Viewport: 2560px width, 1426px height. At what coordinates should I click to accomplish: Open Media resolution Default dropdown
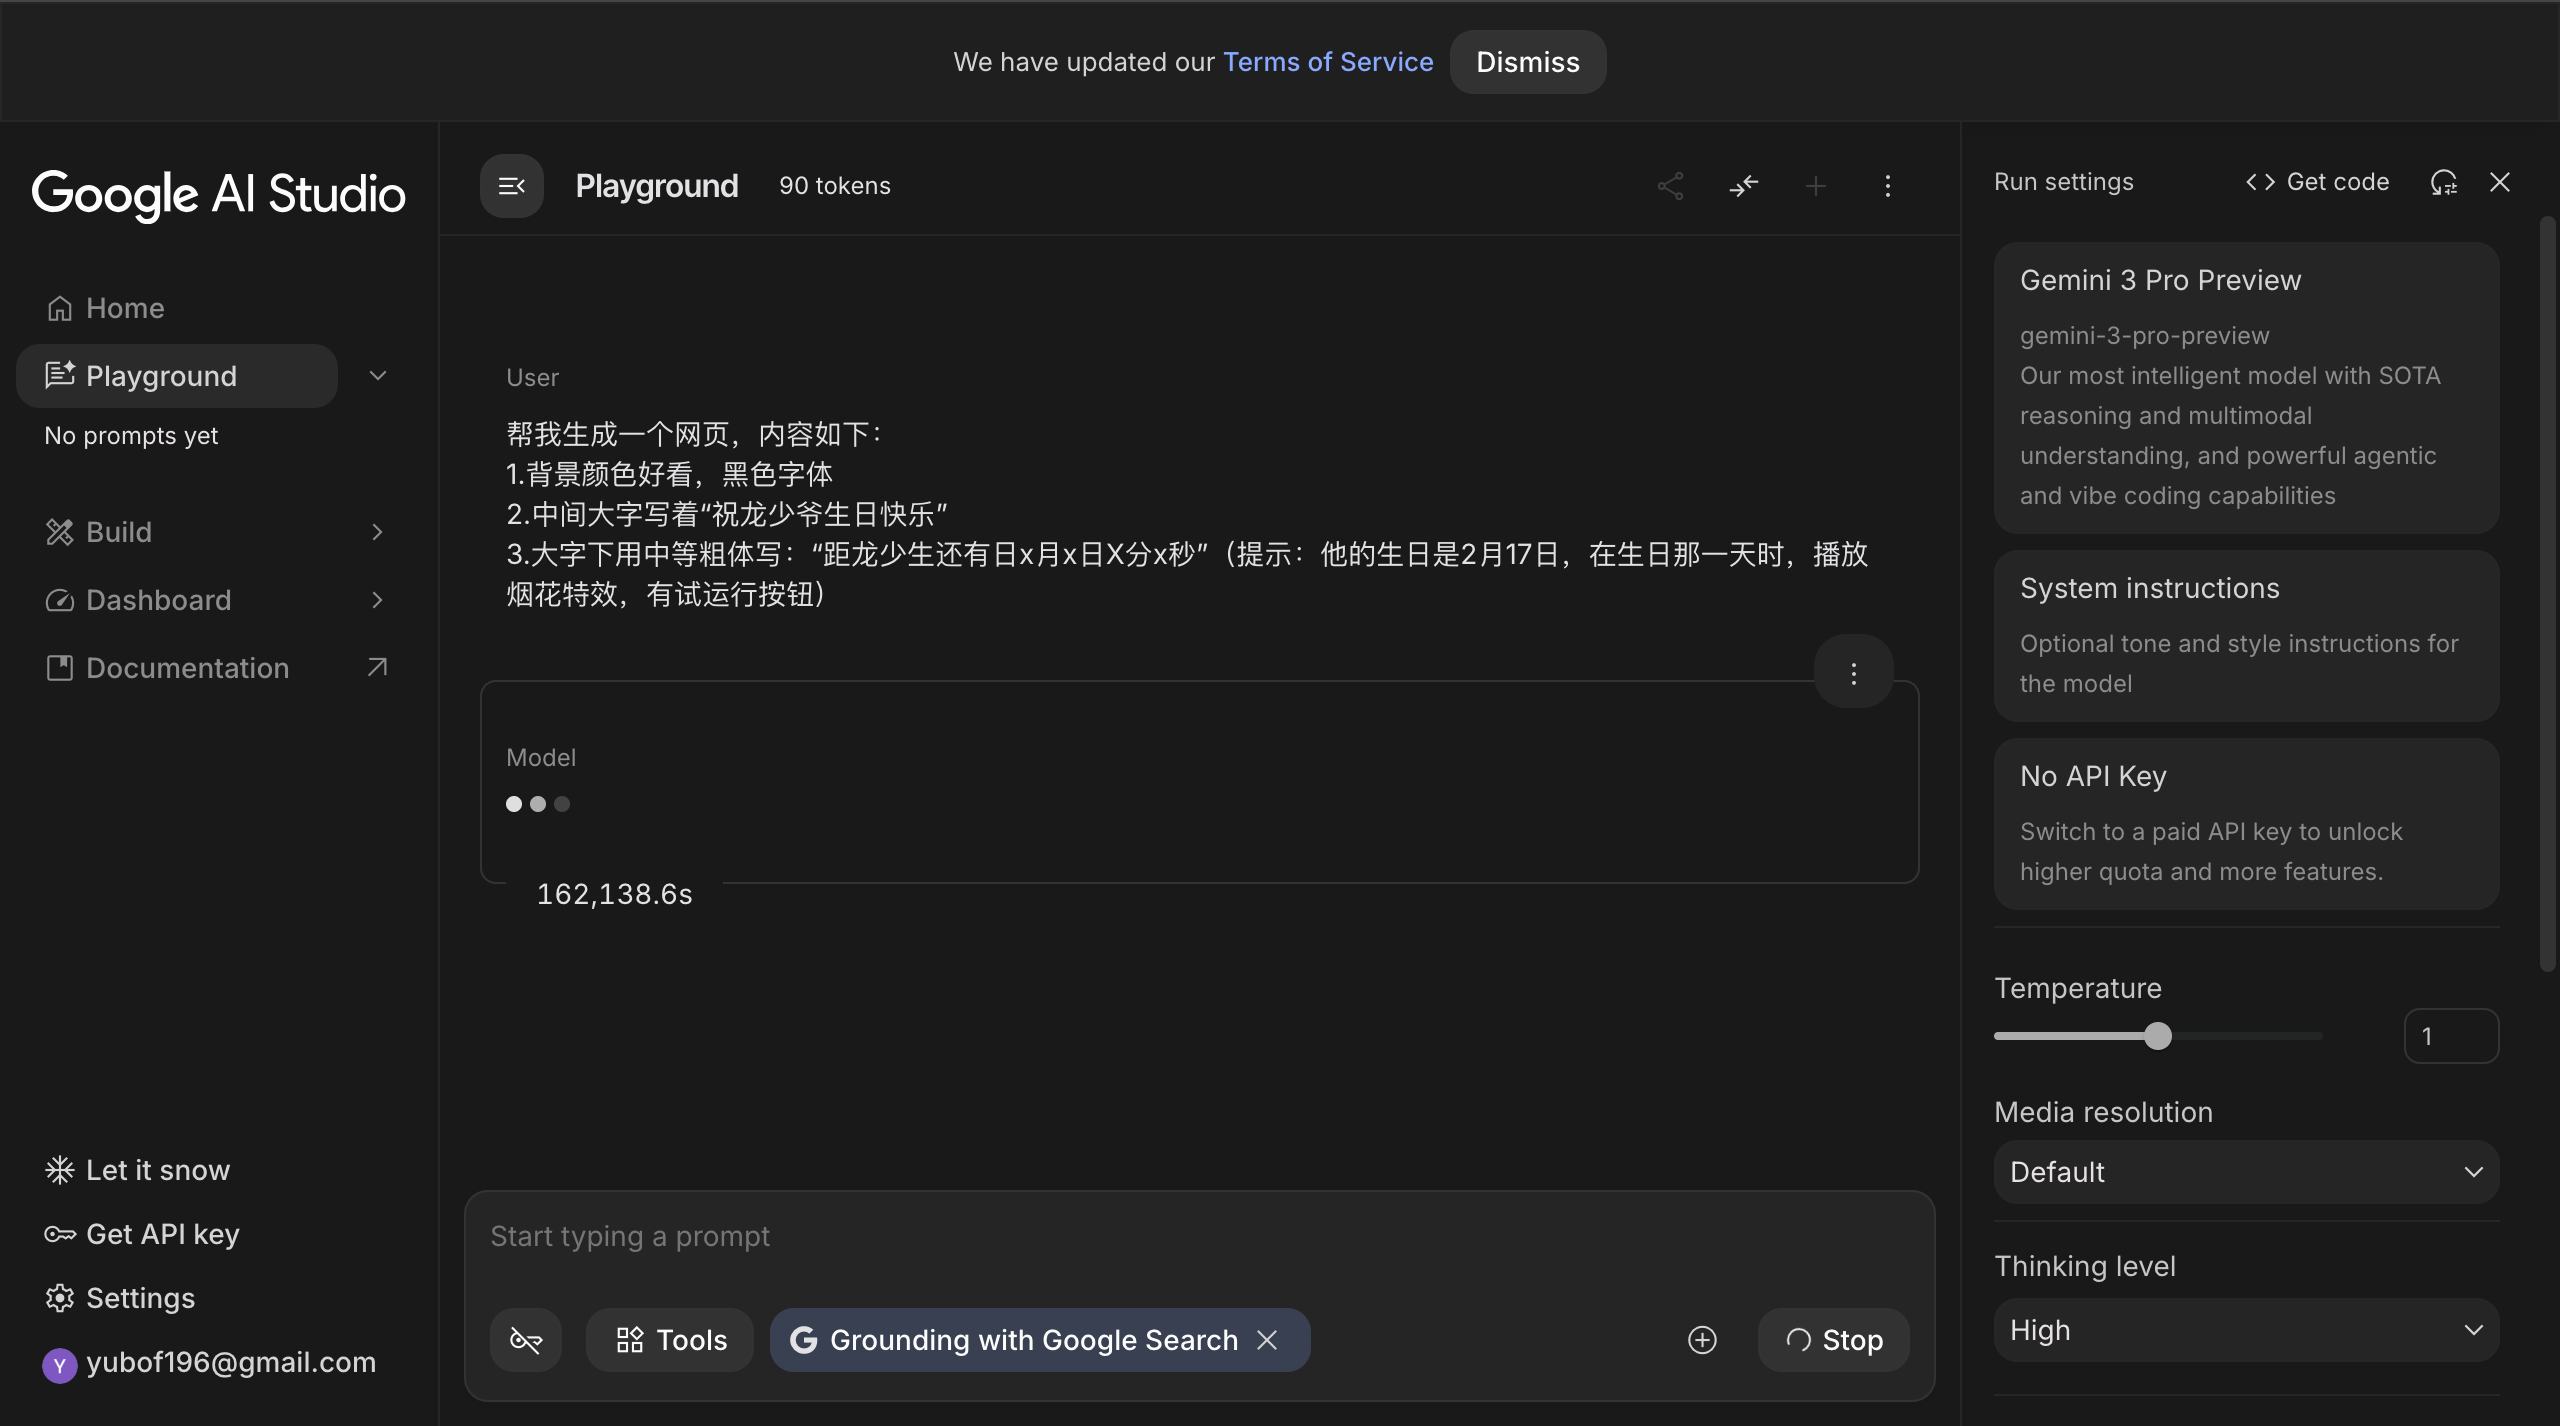[2246, 1172]
